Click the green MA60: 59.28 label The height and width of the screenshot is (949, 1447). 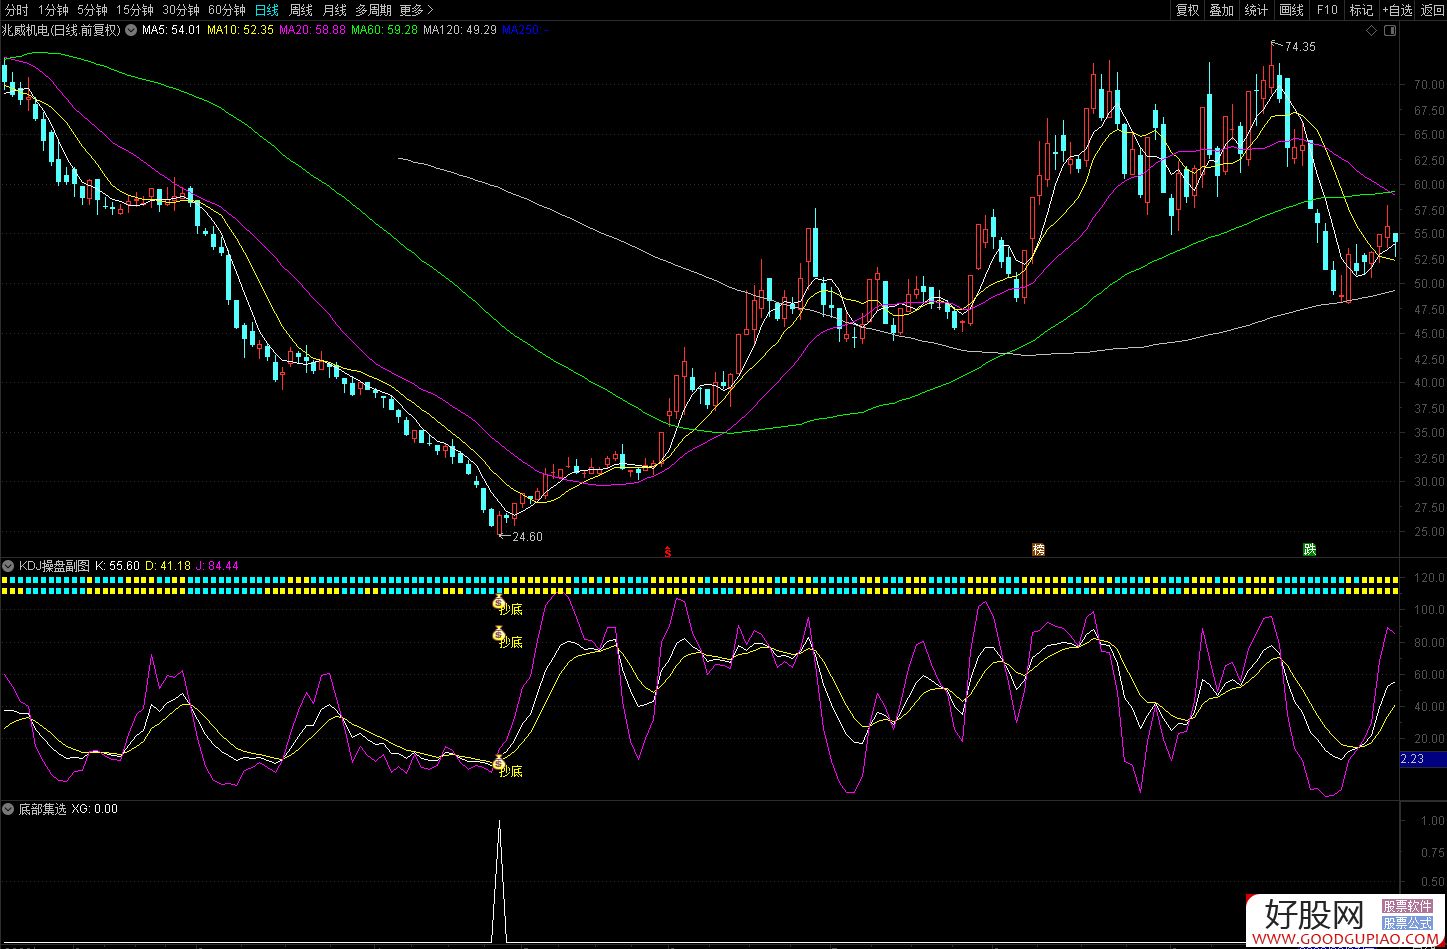384,30
